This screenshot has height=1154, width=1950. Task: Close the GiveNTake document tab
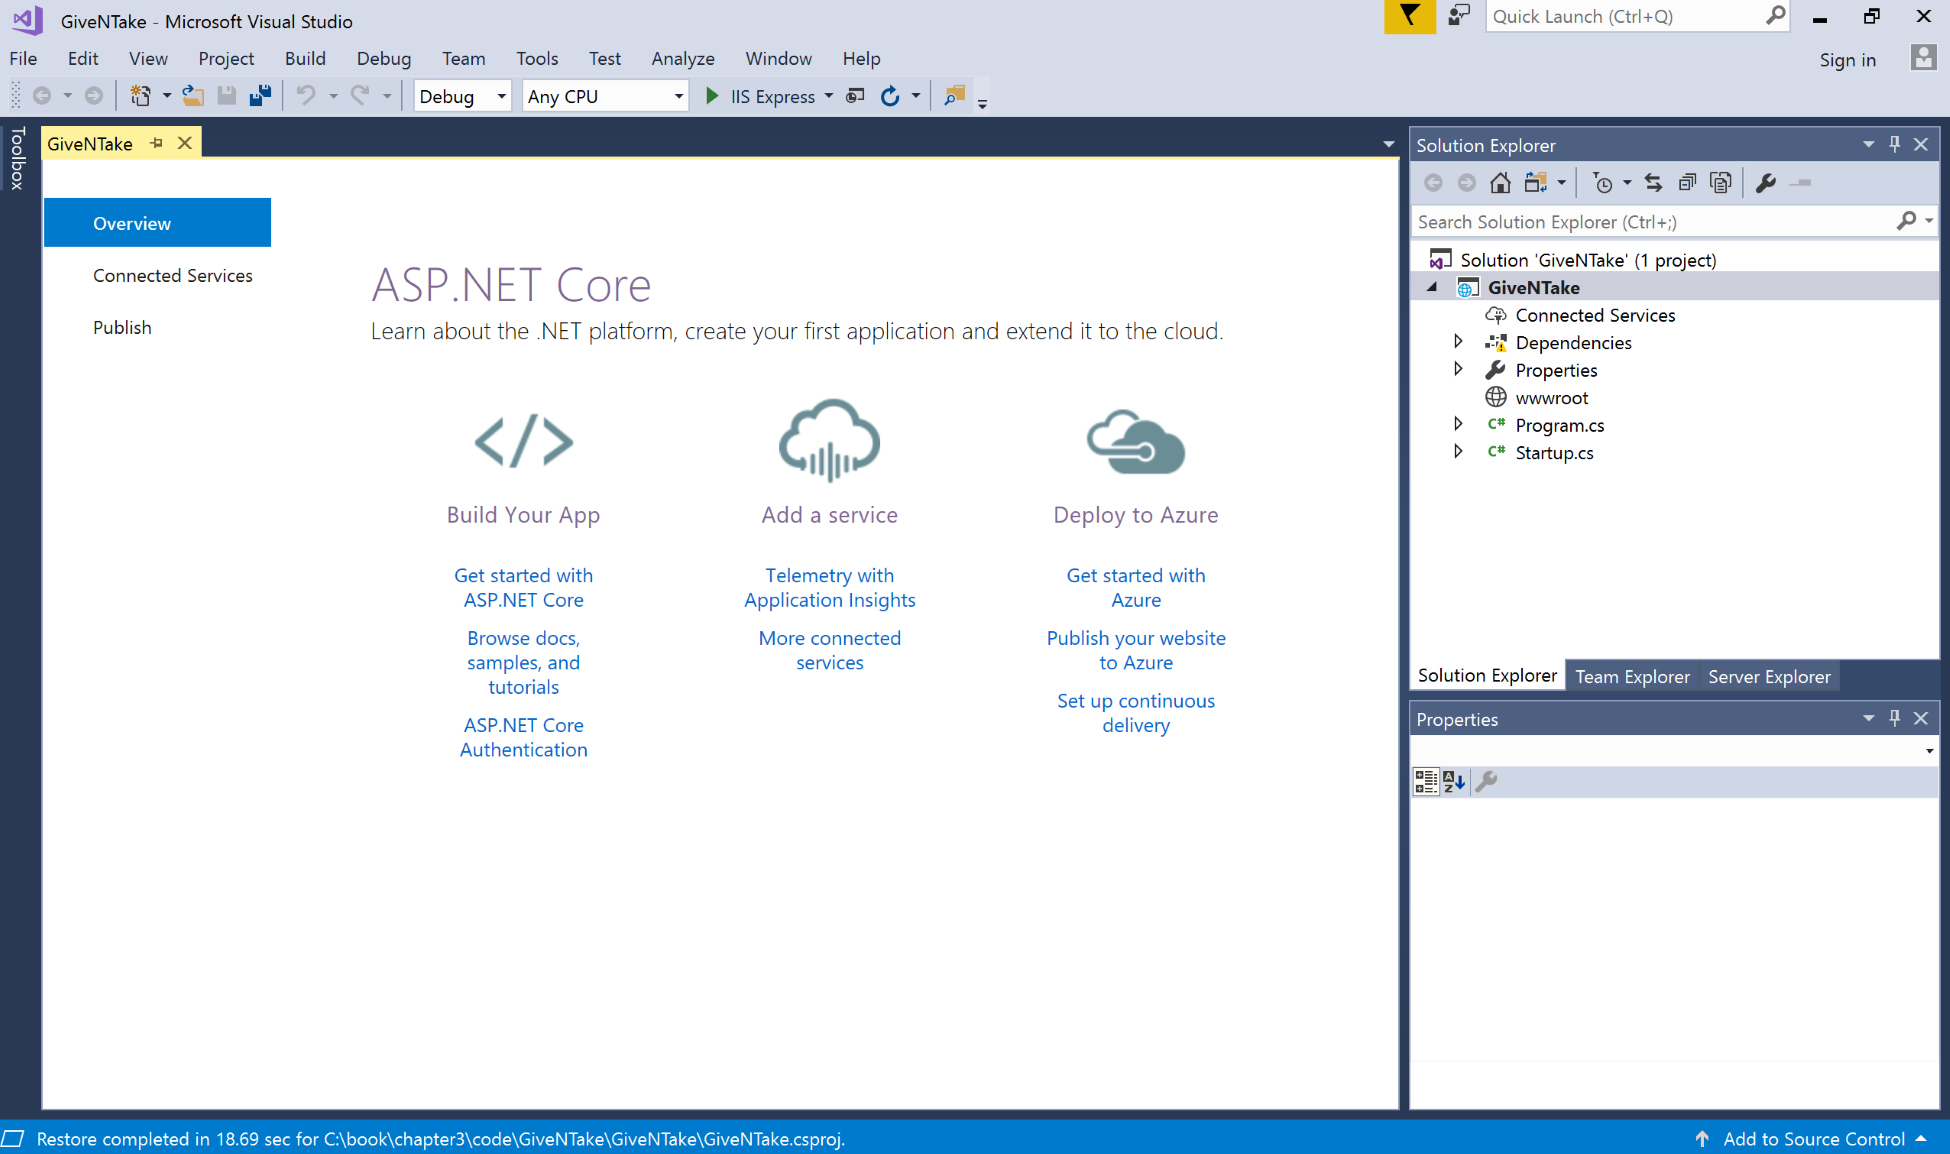coord(184,143)
